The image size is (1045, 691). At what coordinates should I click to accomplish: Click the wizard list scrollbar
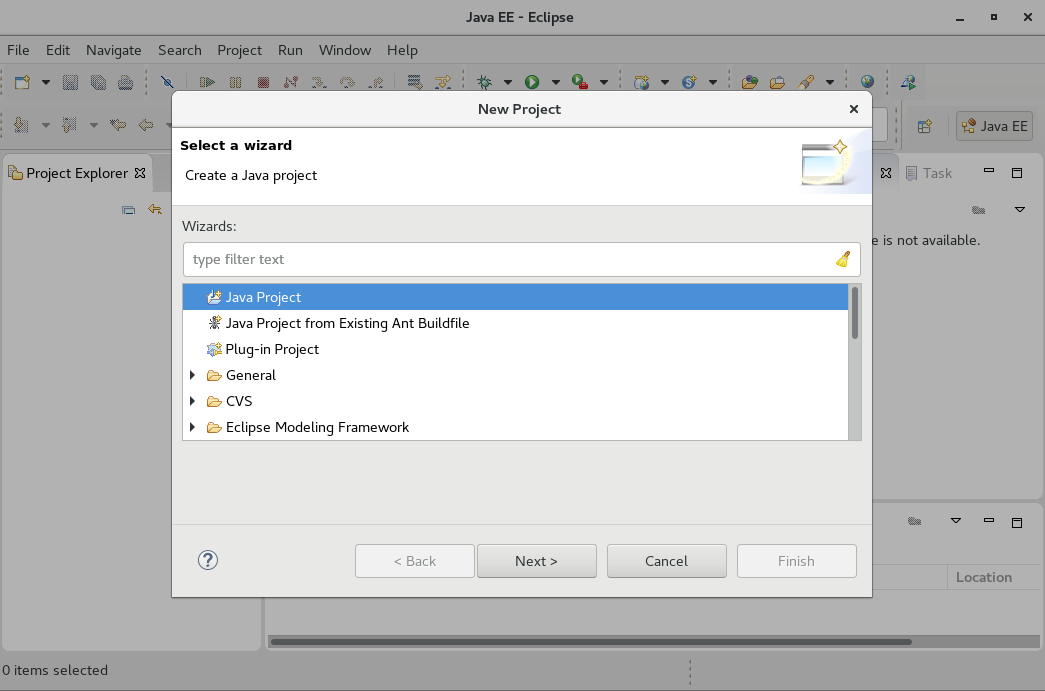(x=854, y=313)
